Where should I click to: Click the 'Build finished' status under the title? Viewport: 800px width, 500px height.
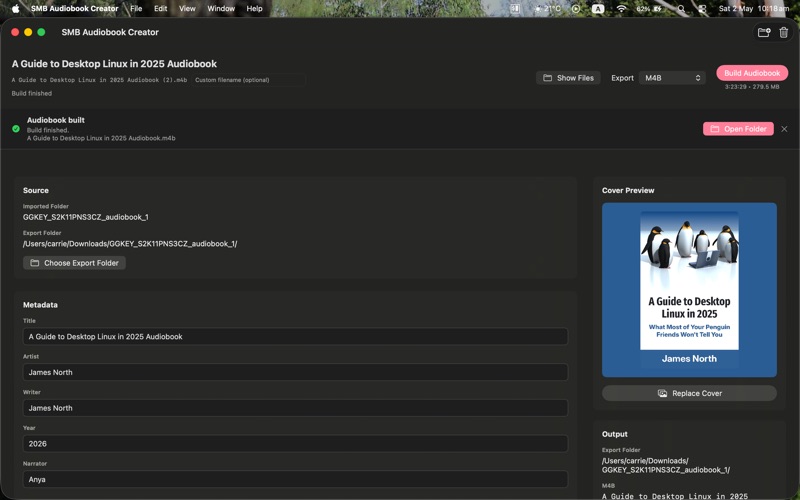pyautogui.click(x=32, y=93)
